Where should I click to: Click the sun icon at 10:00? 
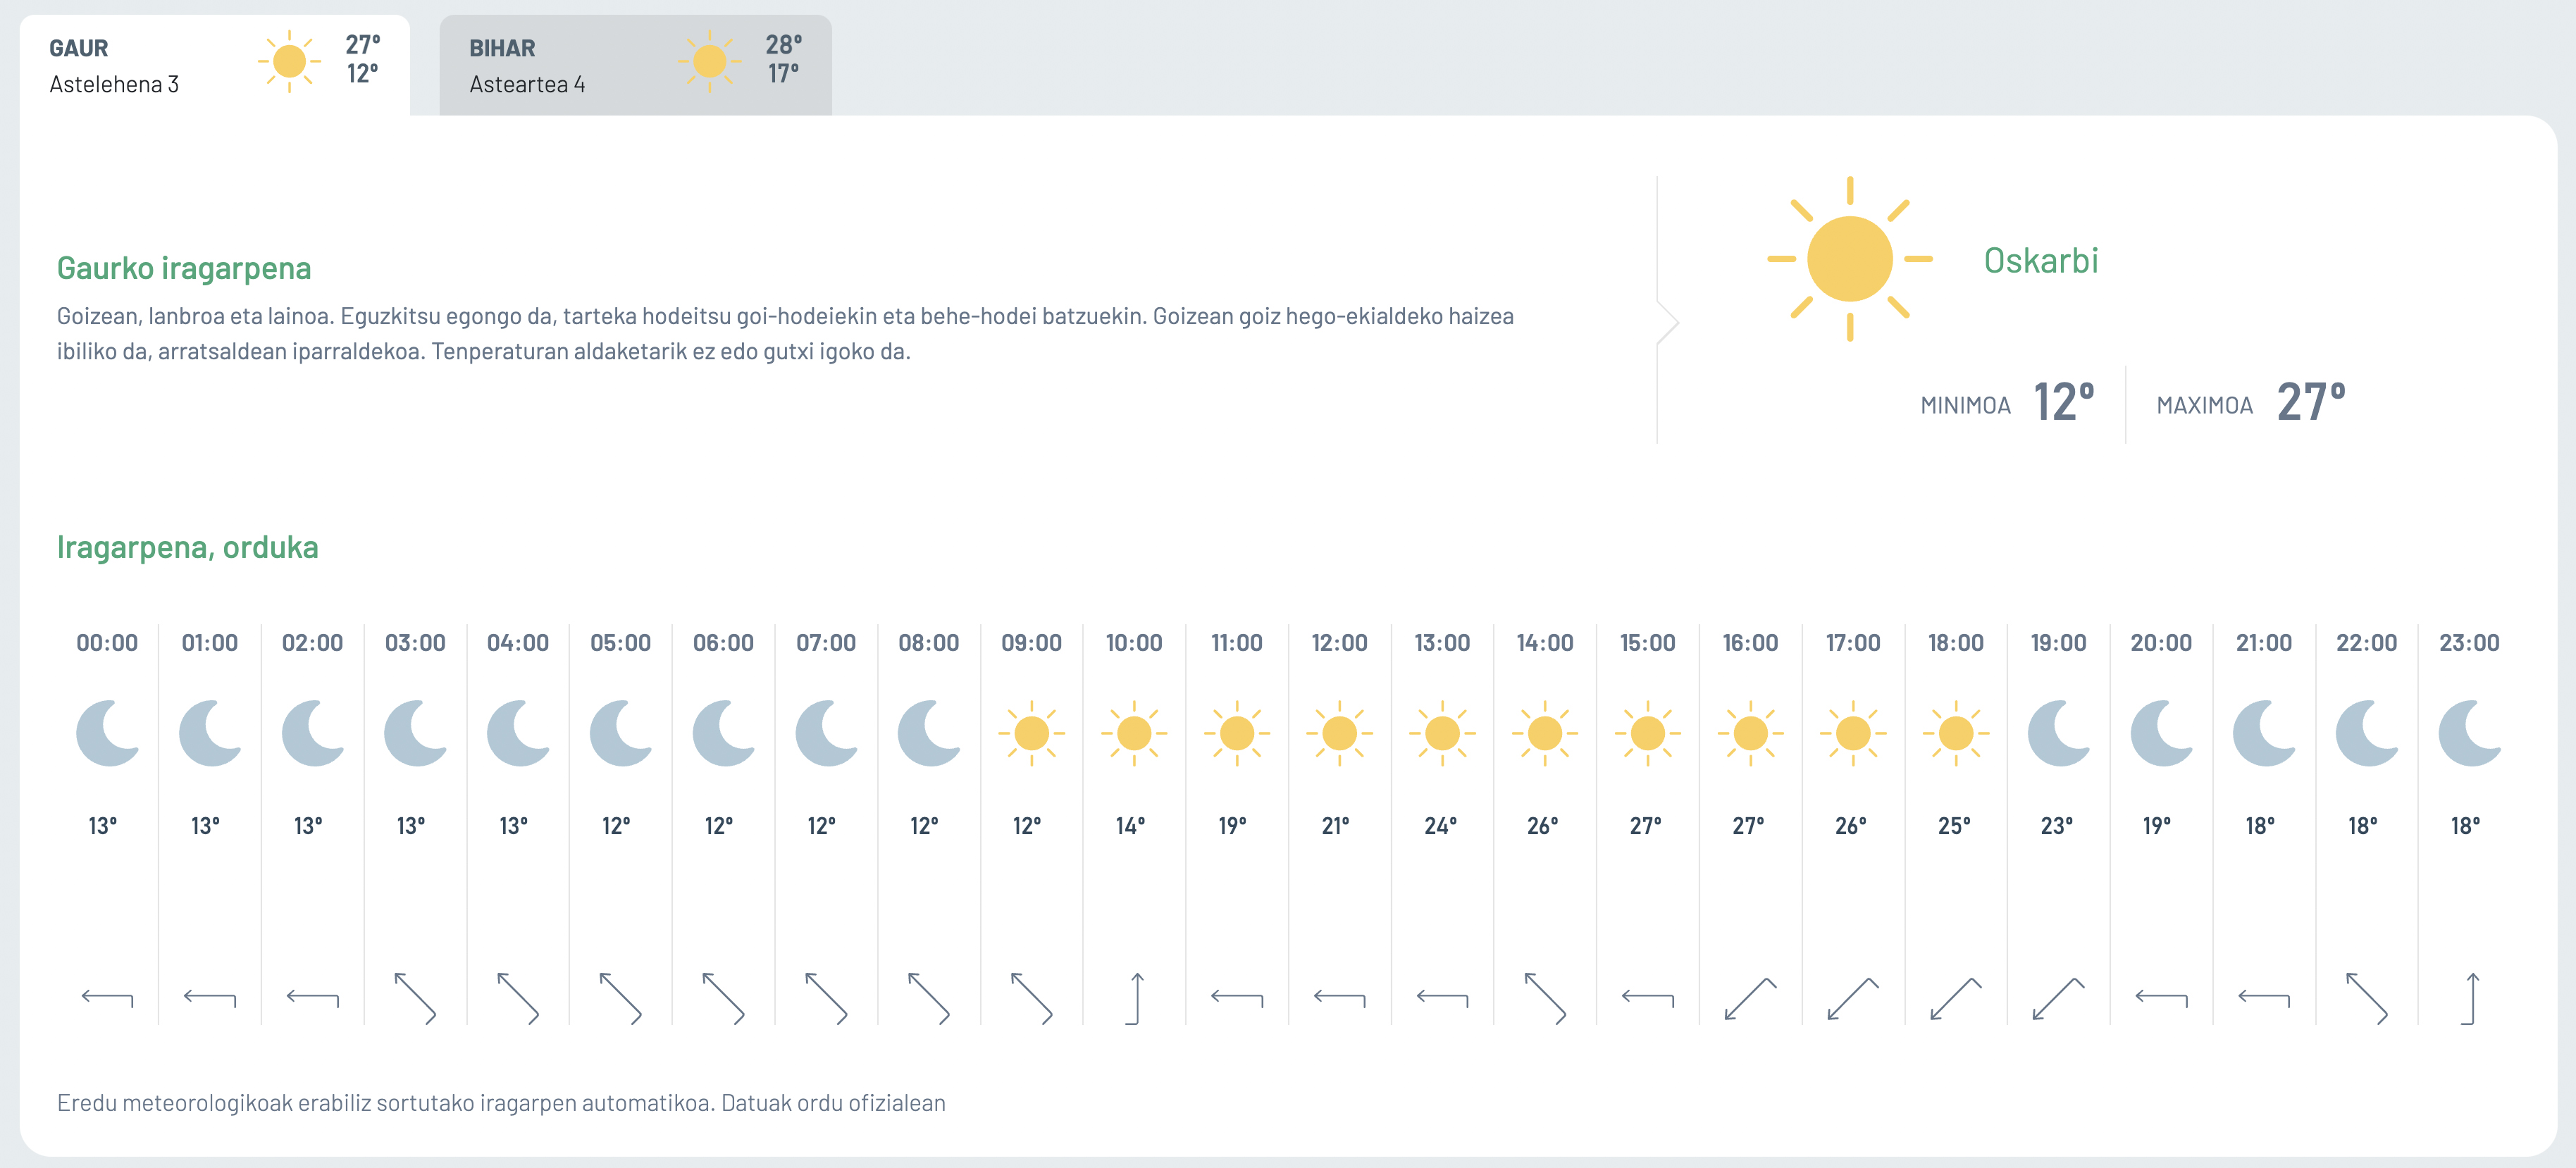pyautogui.click(x=1134, y=733)
